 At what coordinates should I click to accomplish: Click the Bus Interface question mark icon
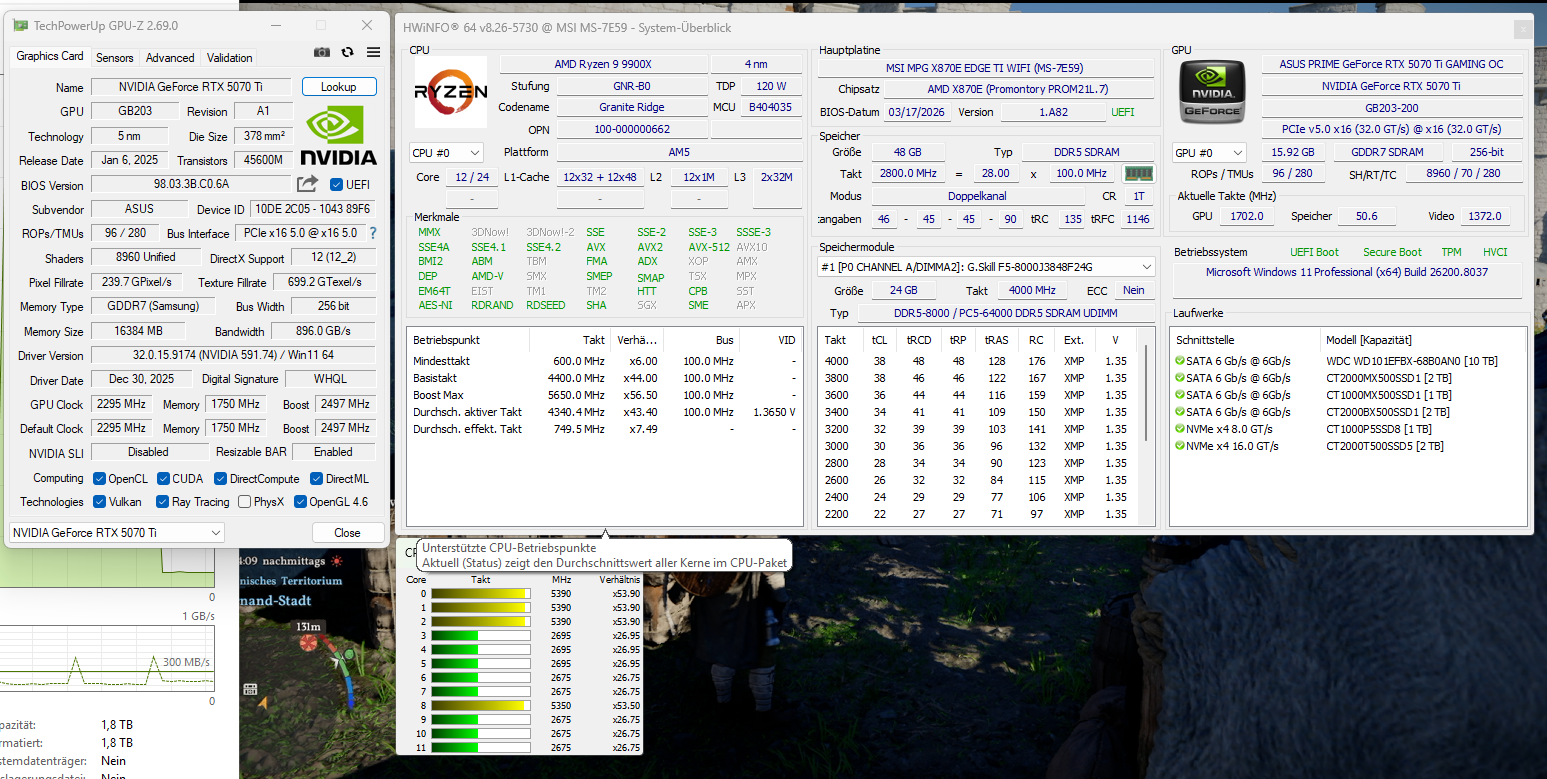point(373,233)
